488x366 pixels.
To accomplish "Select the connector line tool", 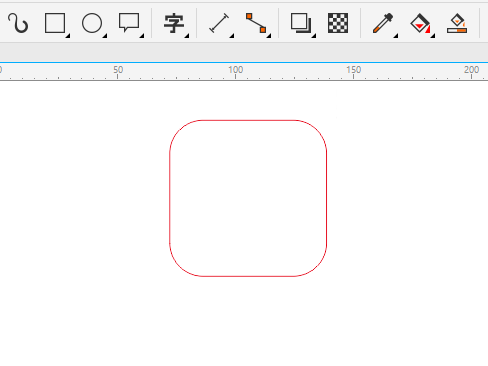I will point(256,23).
